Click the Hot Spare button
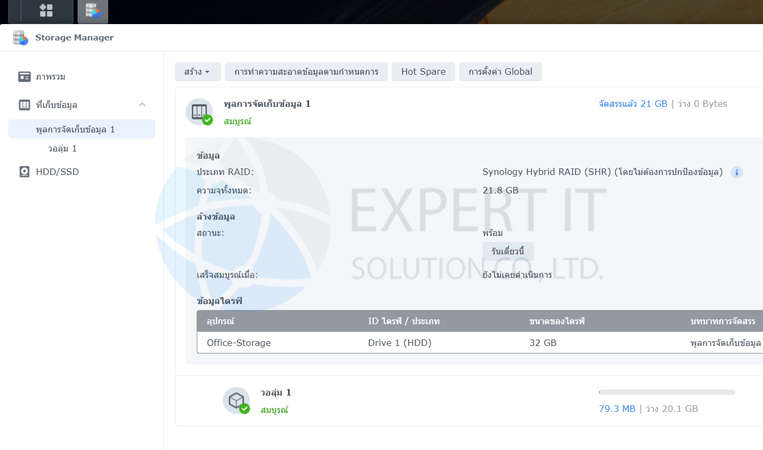 pos(423,72)
